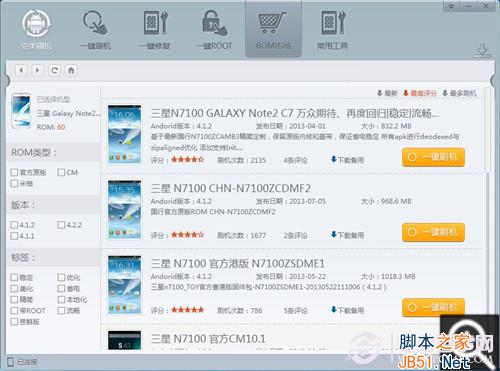Open the 一键ROOT tab

click(x=214, y=29)
